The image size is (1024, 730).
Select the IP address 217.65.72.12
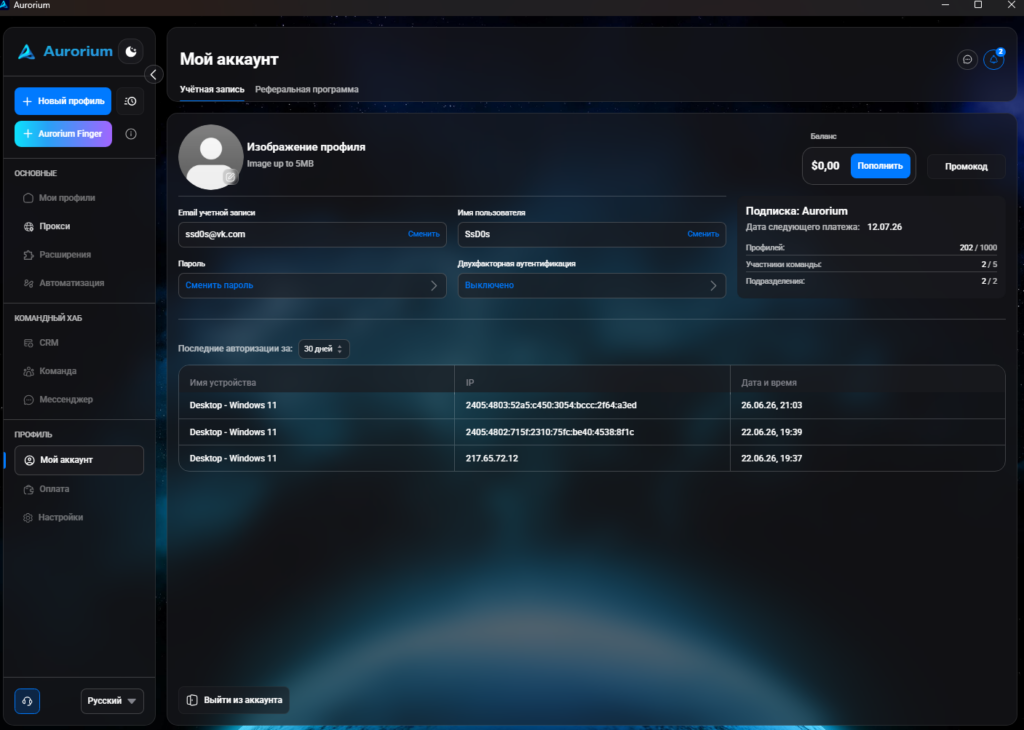pyautogui.click(x=492, y=458)
